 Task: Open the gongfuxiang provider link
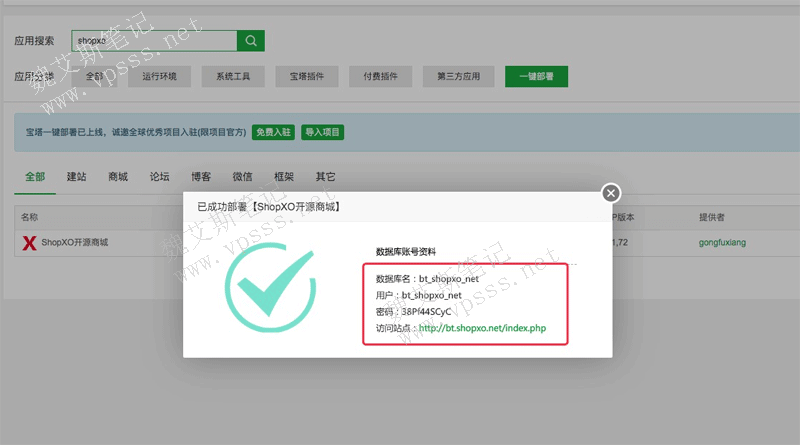pyautogui.click(x=722, y=242)
